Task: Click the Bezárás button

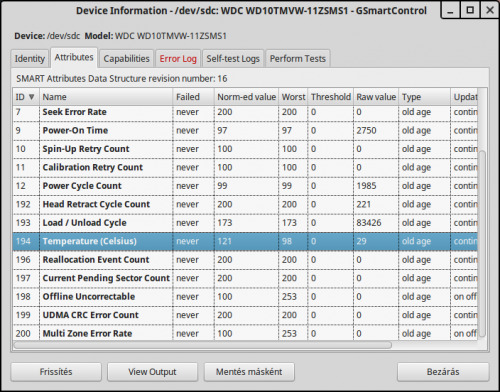Action: pos(443,372)
